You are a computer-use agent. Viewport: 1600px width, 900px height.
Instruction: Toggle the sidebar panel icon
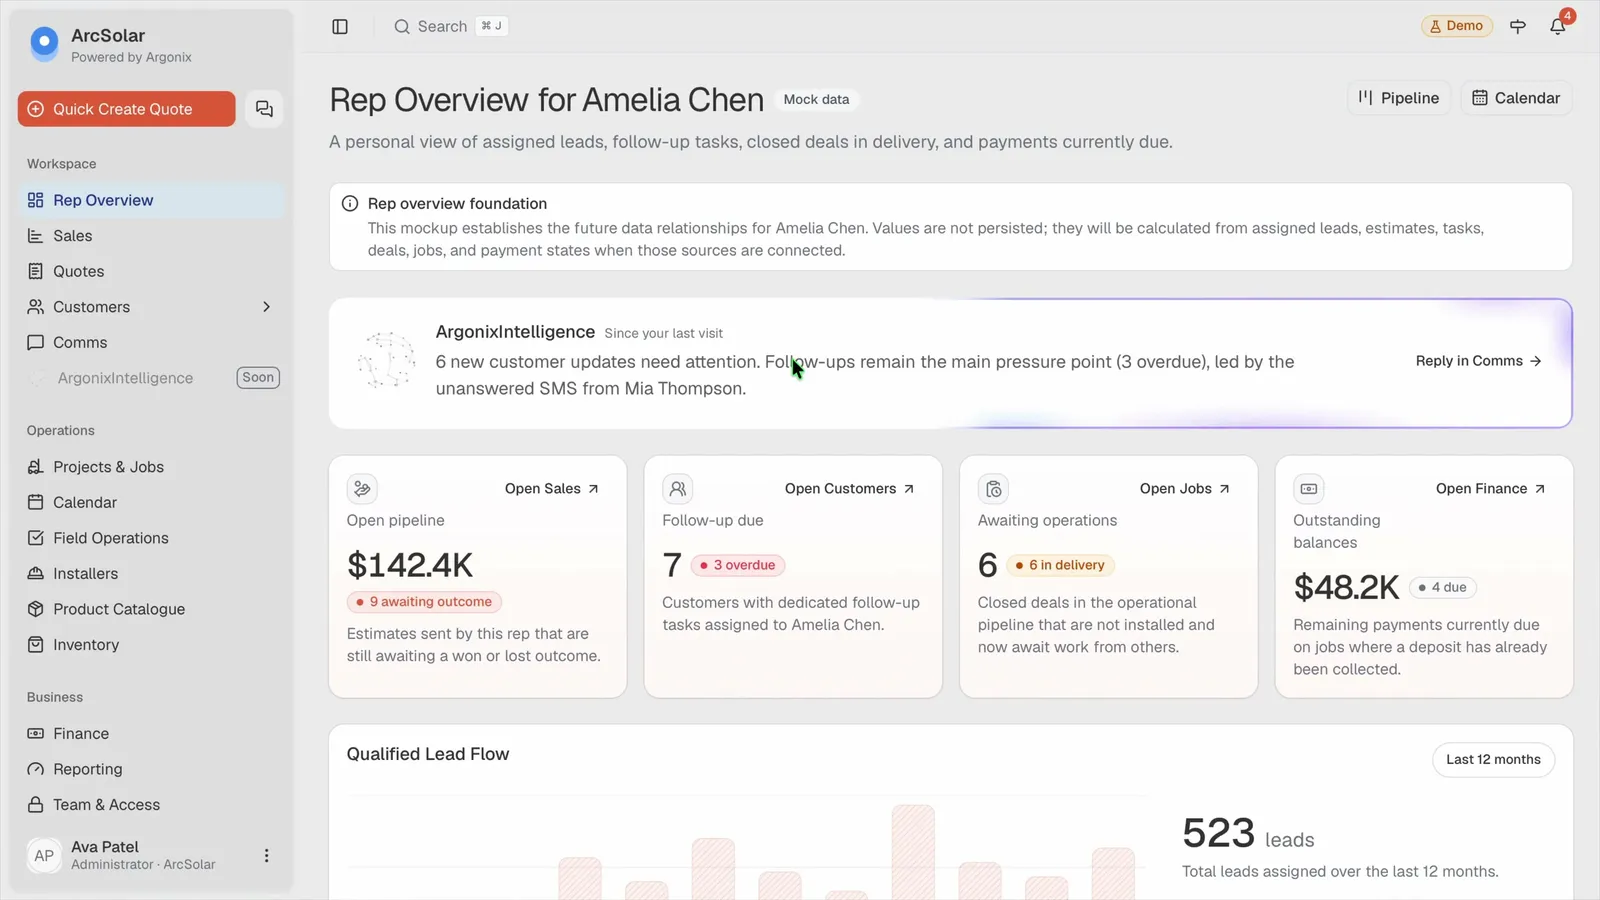click(x=340, y=27)
